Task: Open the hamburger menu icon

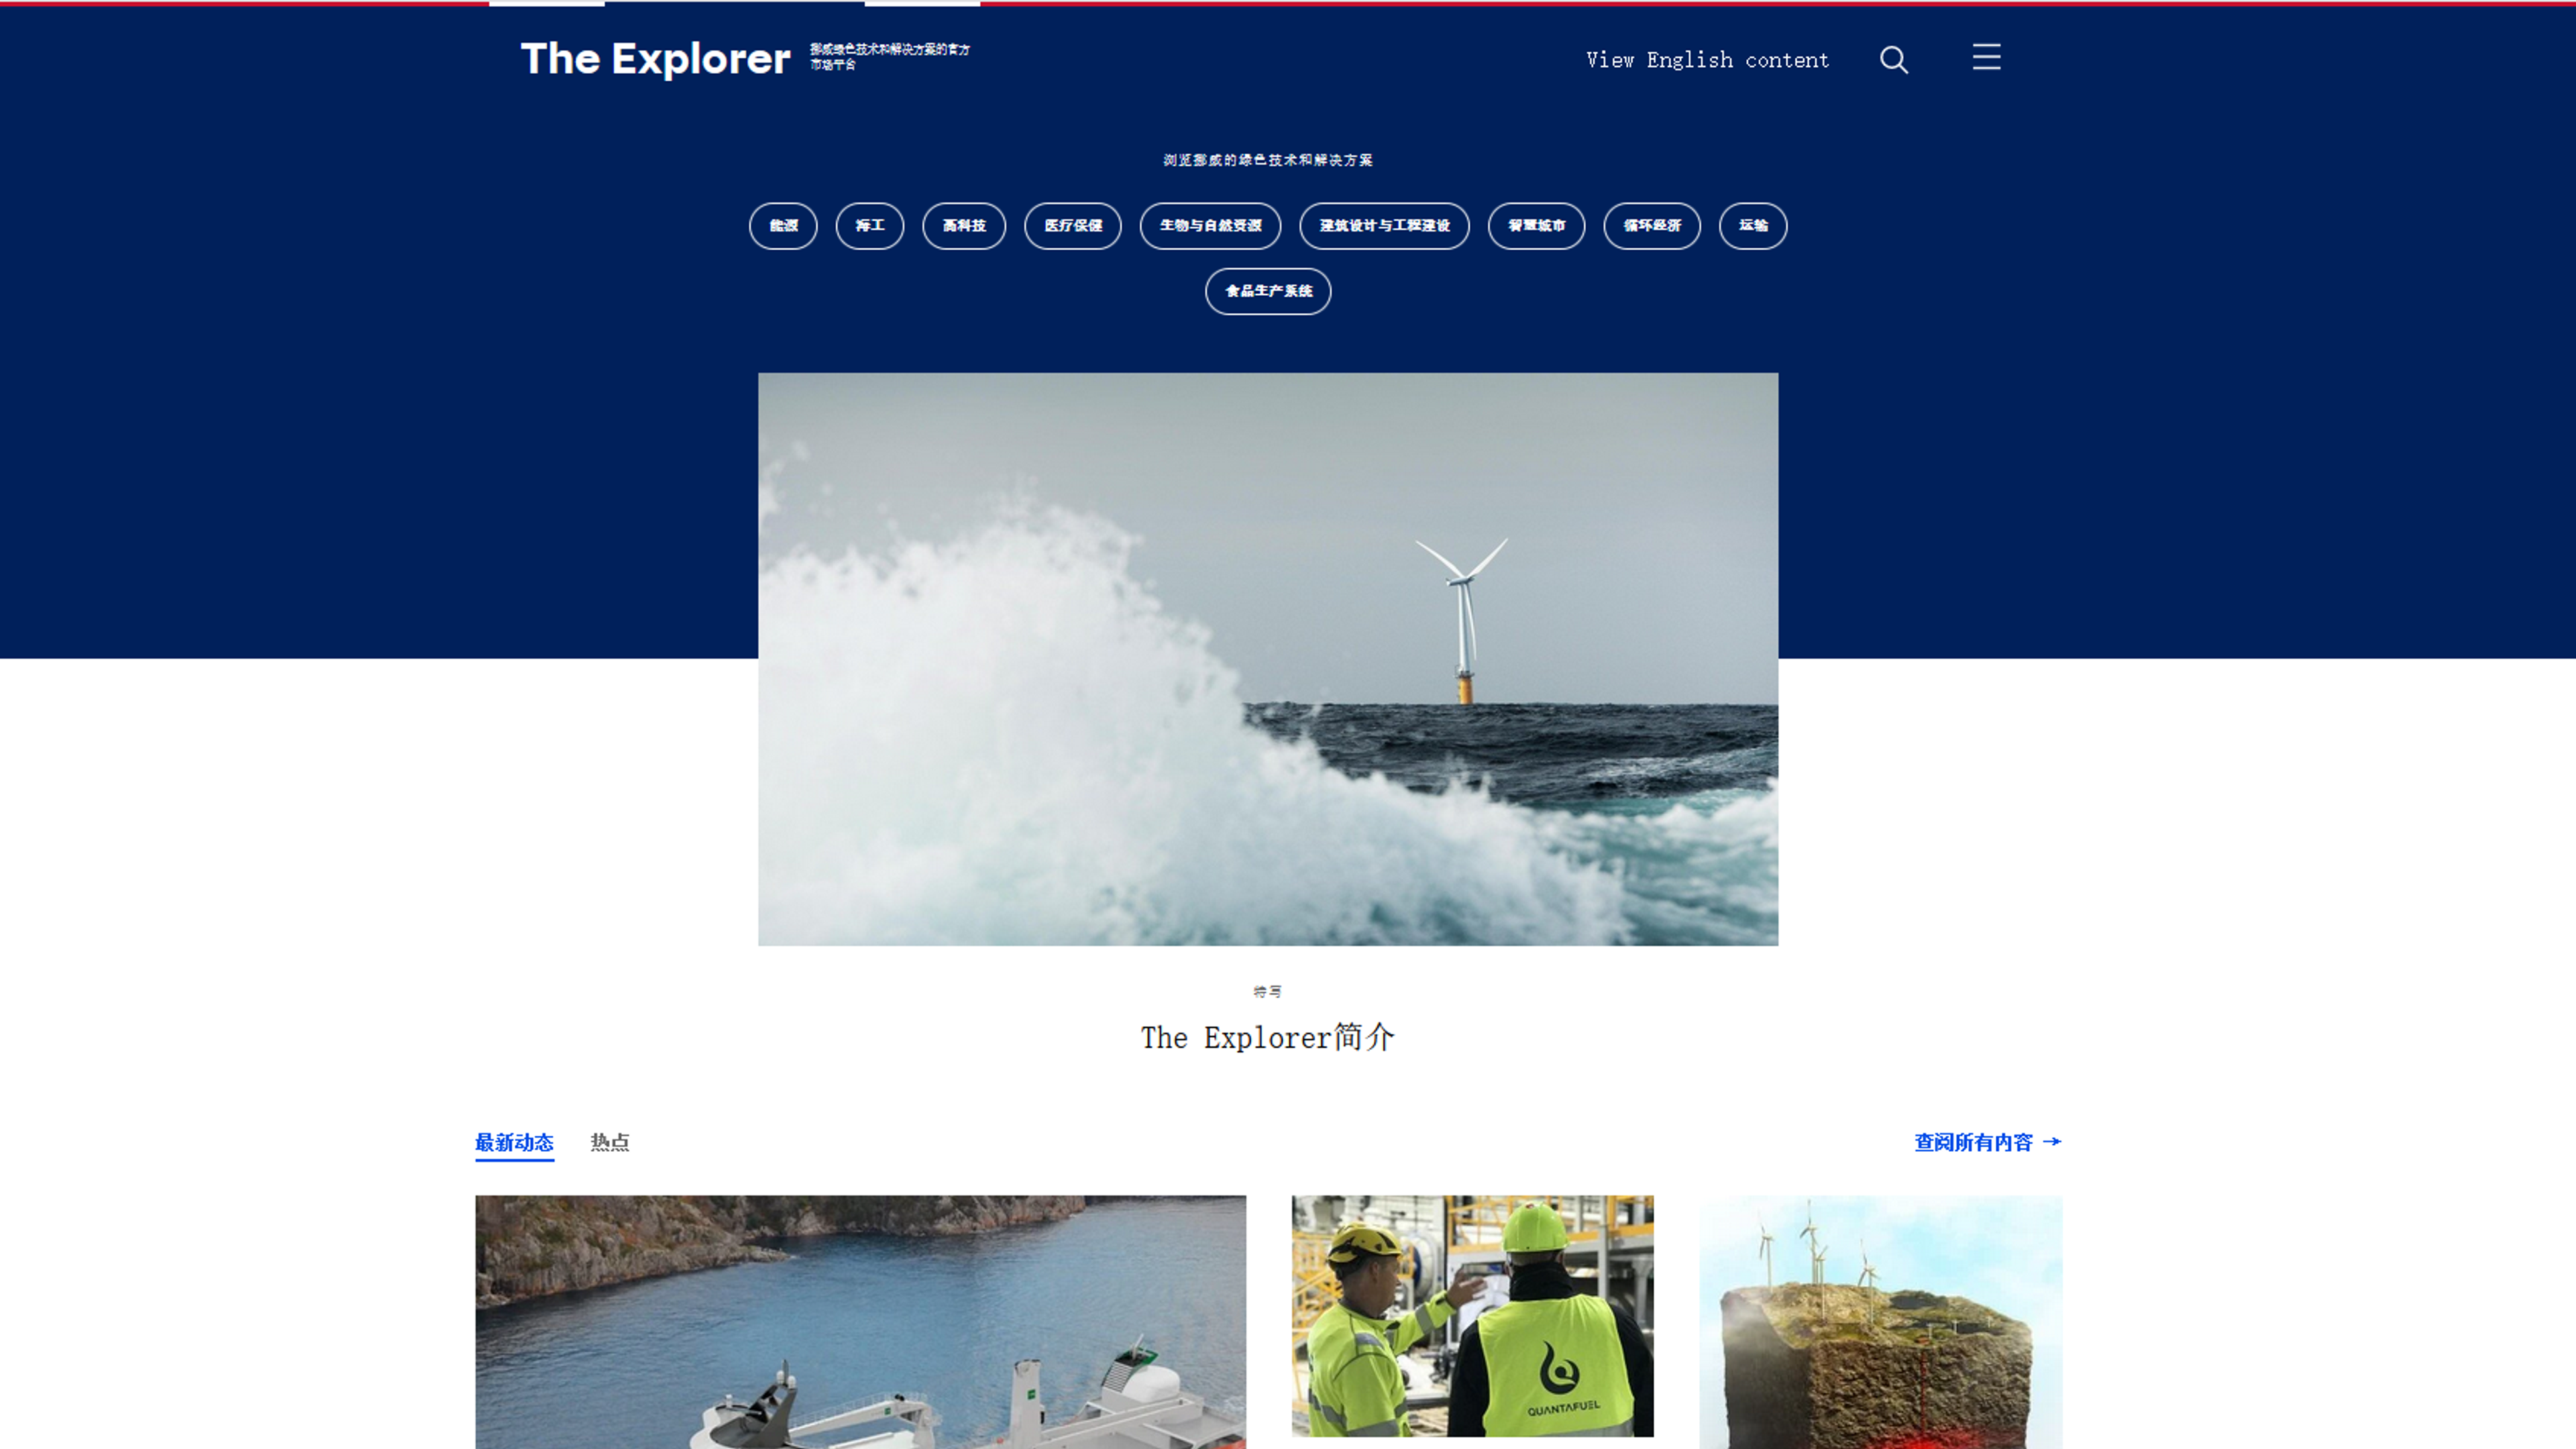Action: click(1986, 57)
